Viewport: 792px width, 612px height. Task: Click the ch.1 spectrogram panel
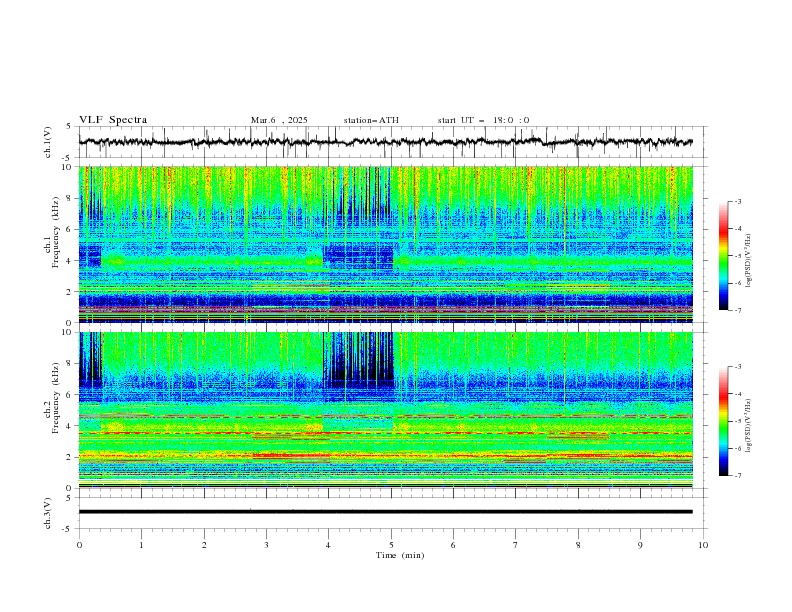[385, 244]
